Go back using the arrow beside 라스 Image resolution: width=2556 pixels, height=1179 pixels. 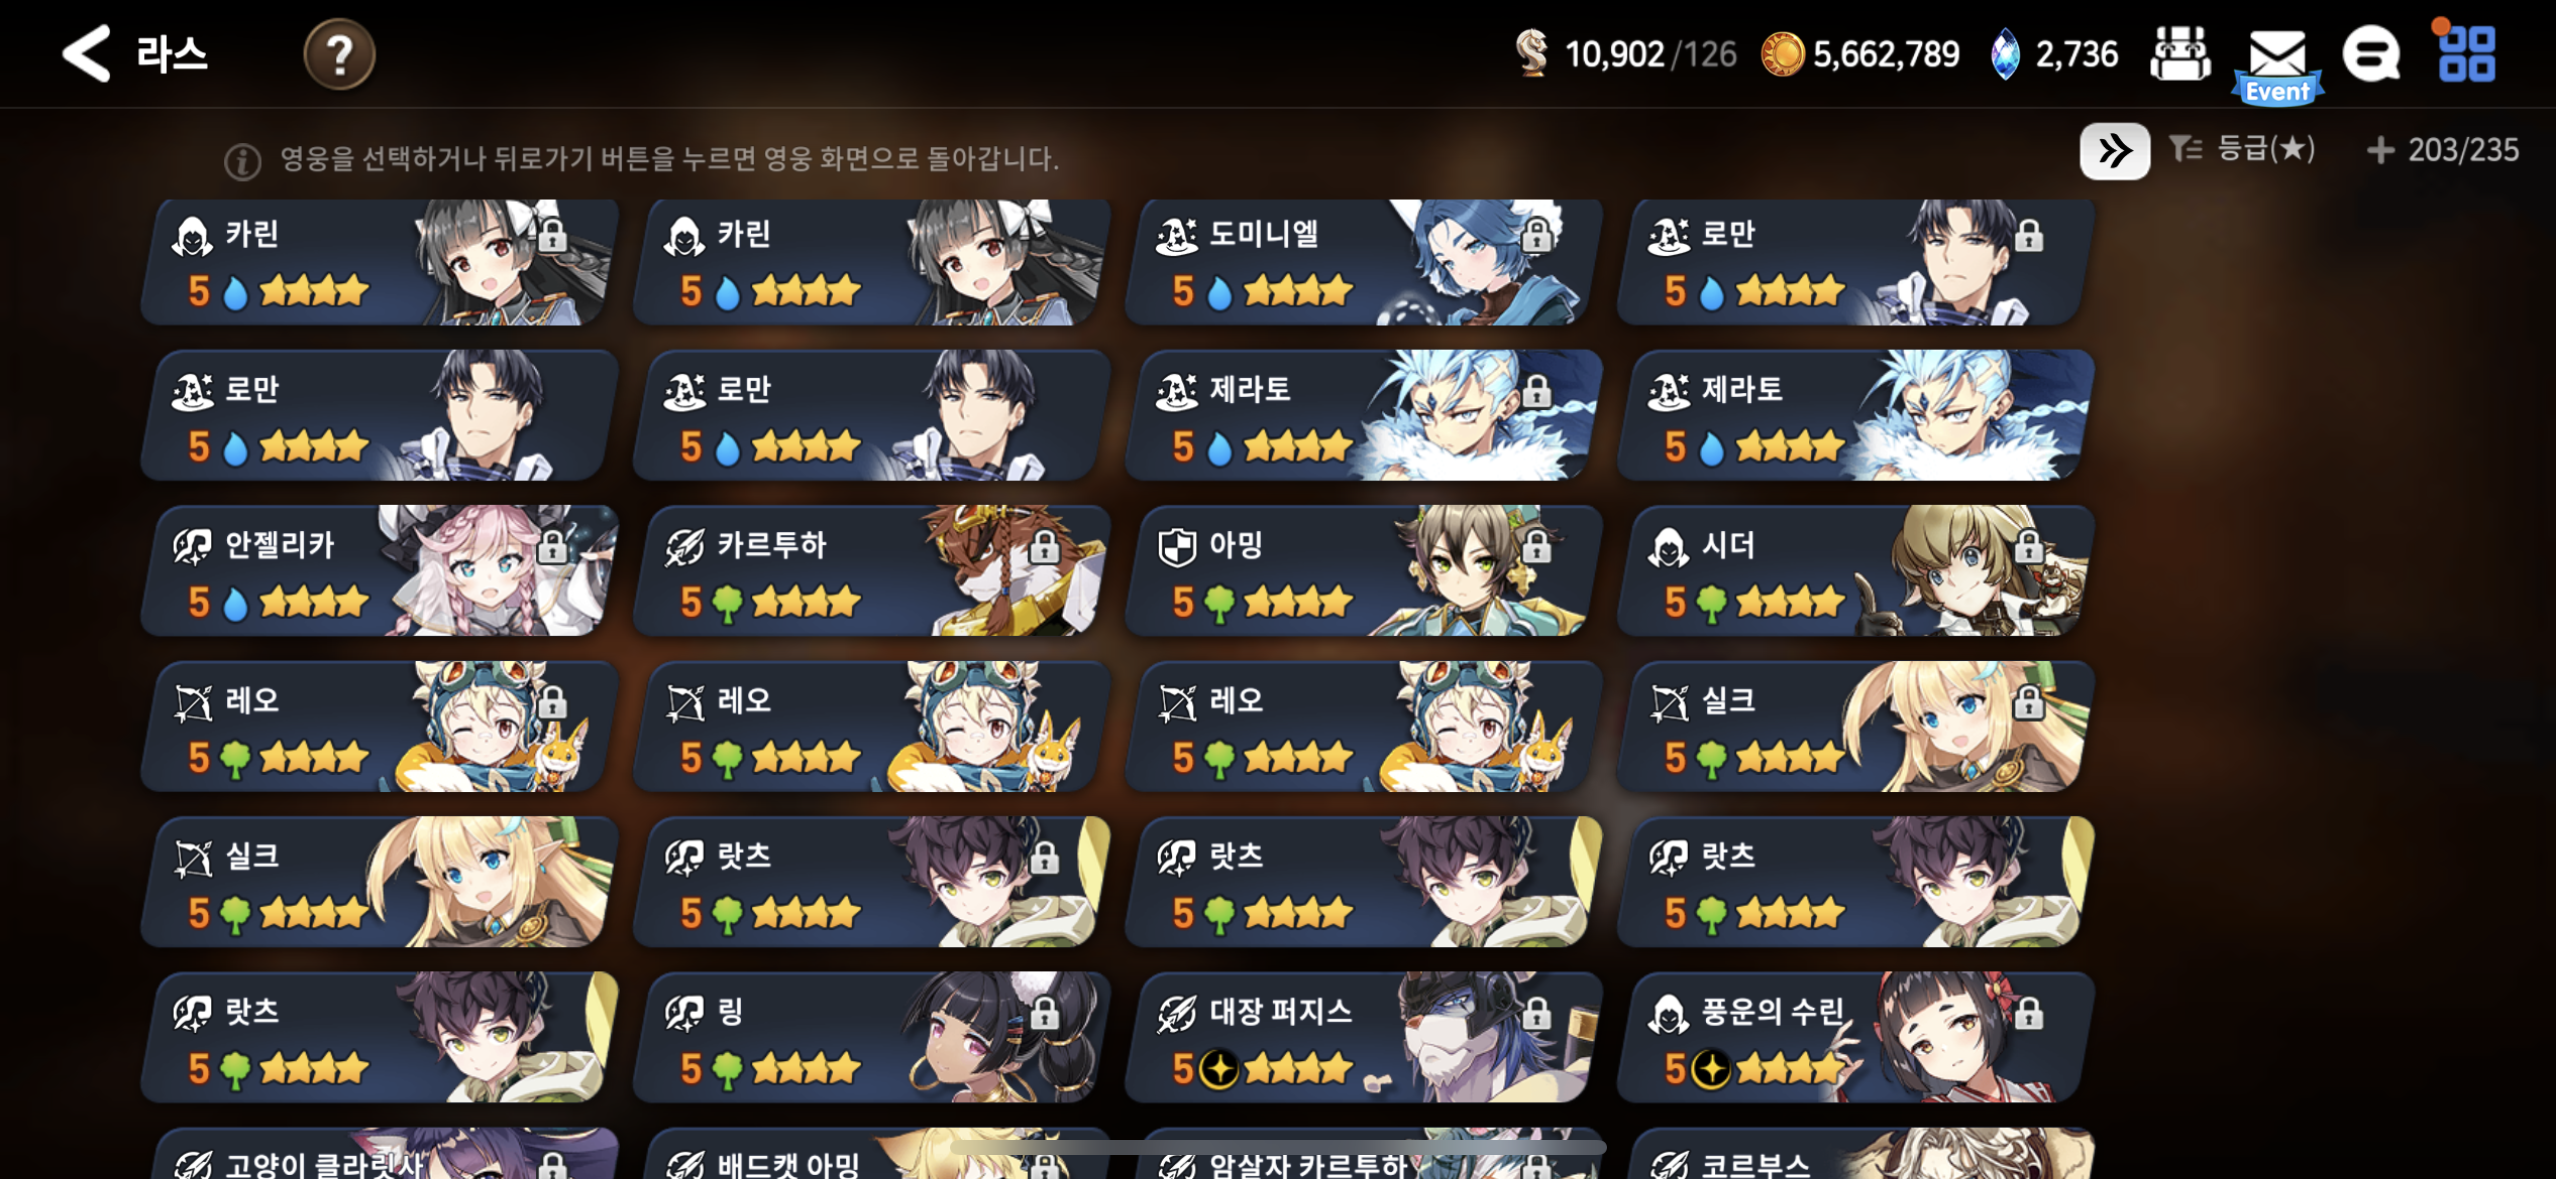(x=86, y=54)
